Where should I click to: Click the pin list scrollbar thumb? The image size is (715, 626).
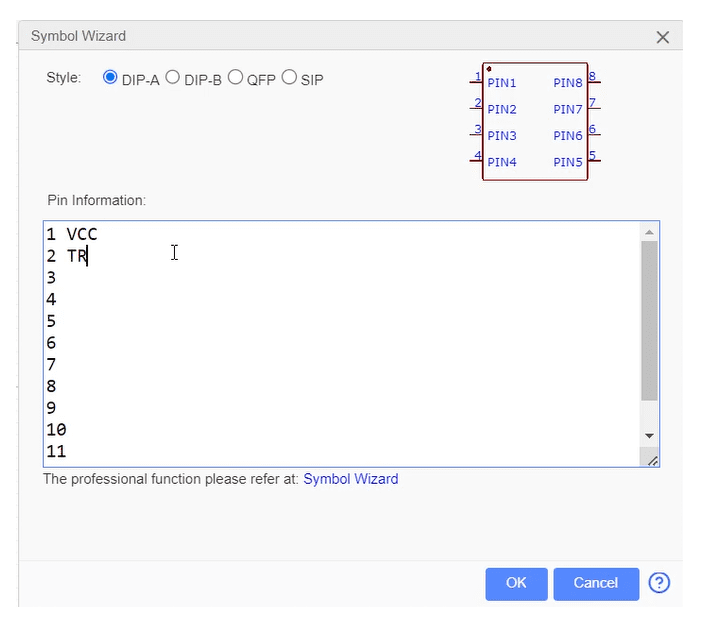pos(649,320)
